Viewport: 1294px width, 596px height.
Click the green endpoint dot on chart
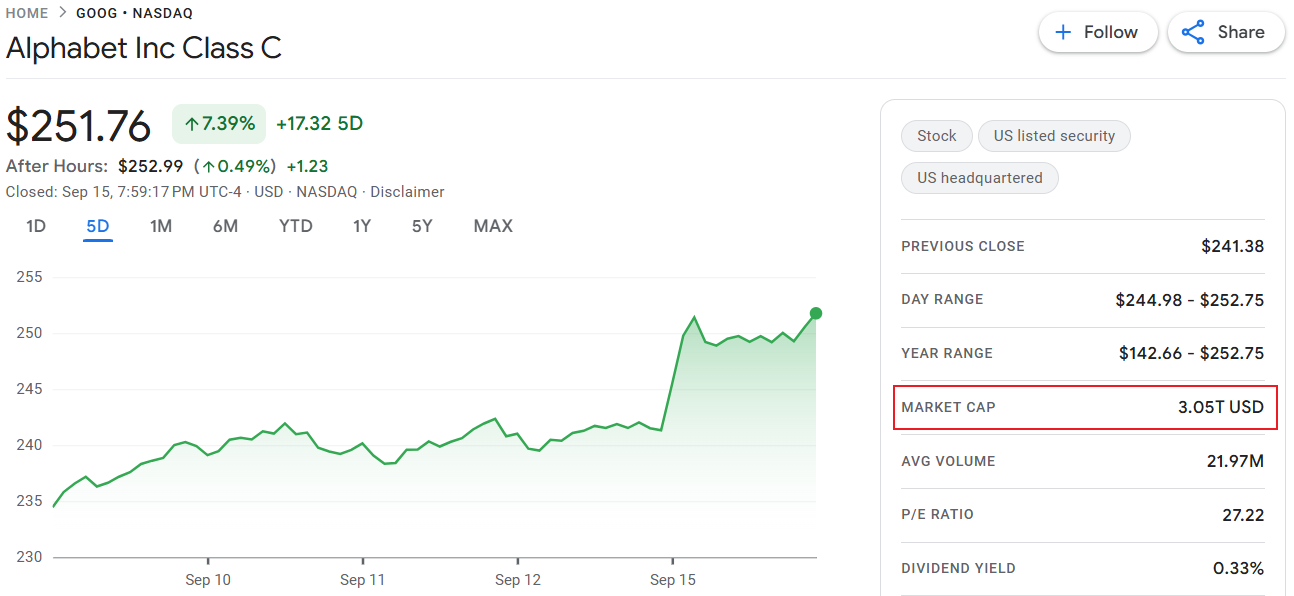tap(816, 313)
